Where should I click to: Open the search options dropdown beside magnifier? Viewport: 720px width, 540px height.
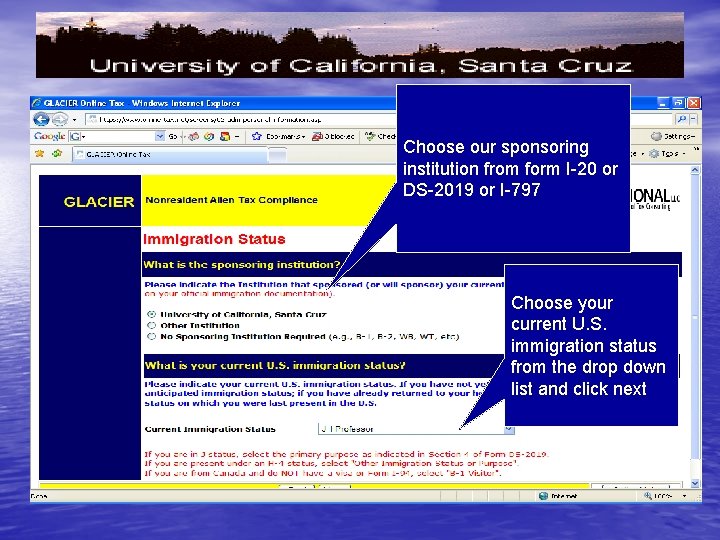(x=693, y=119)
